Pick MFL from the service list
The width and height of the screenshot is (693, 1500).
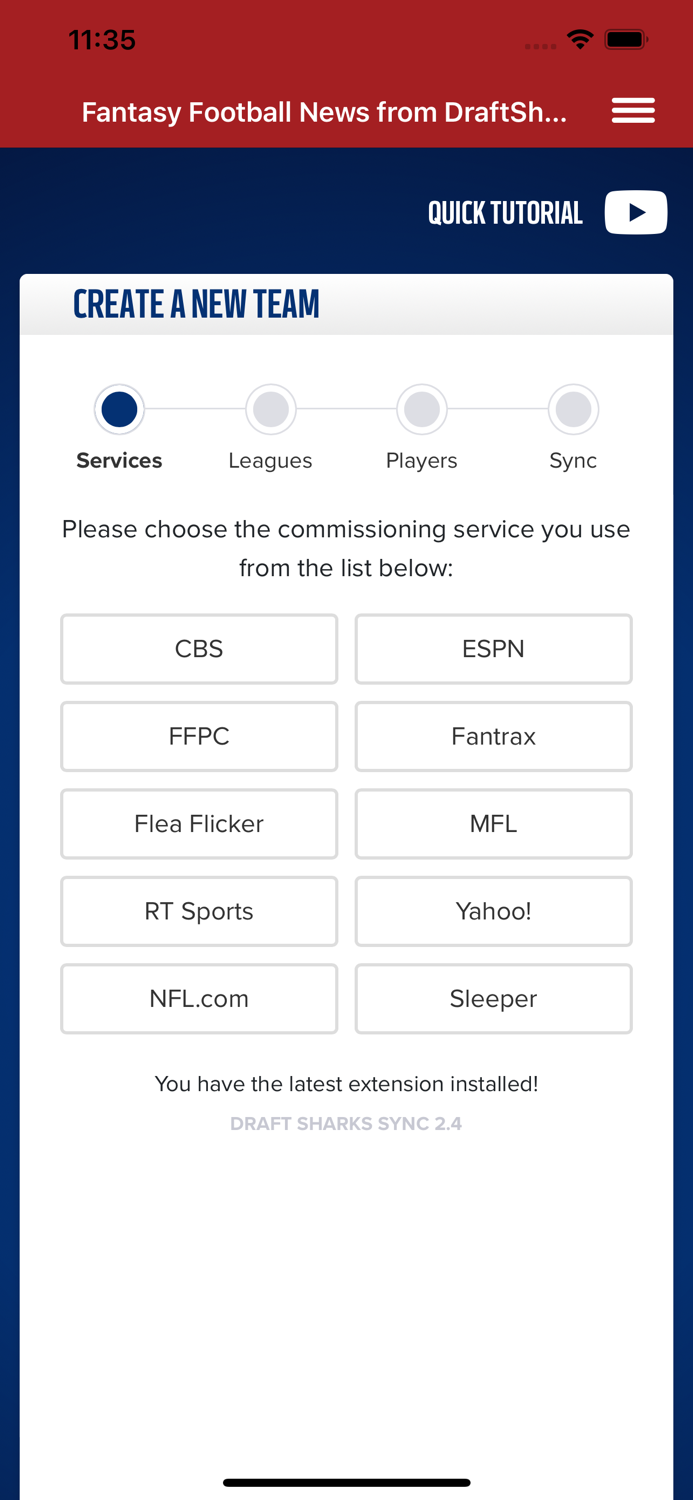pos(493,824)
